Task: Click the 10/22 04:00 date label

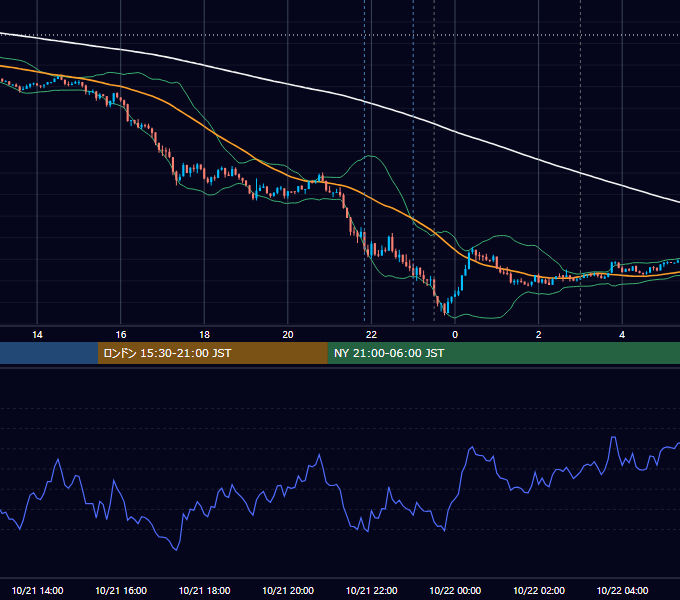Action: (622, 590)
